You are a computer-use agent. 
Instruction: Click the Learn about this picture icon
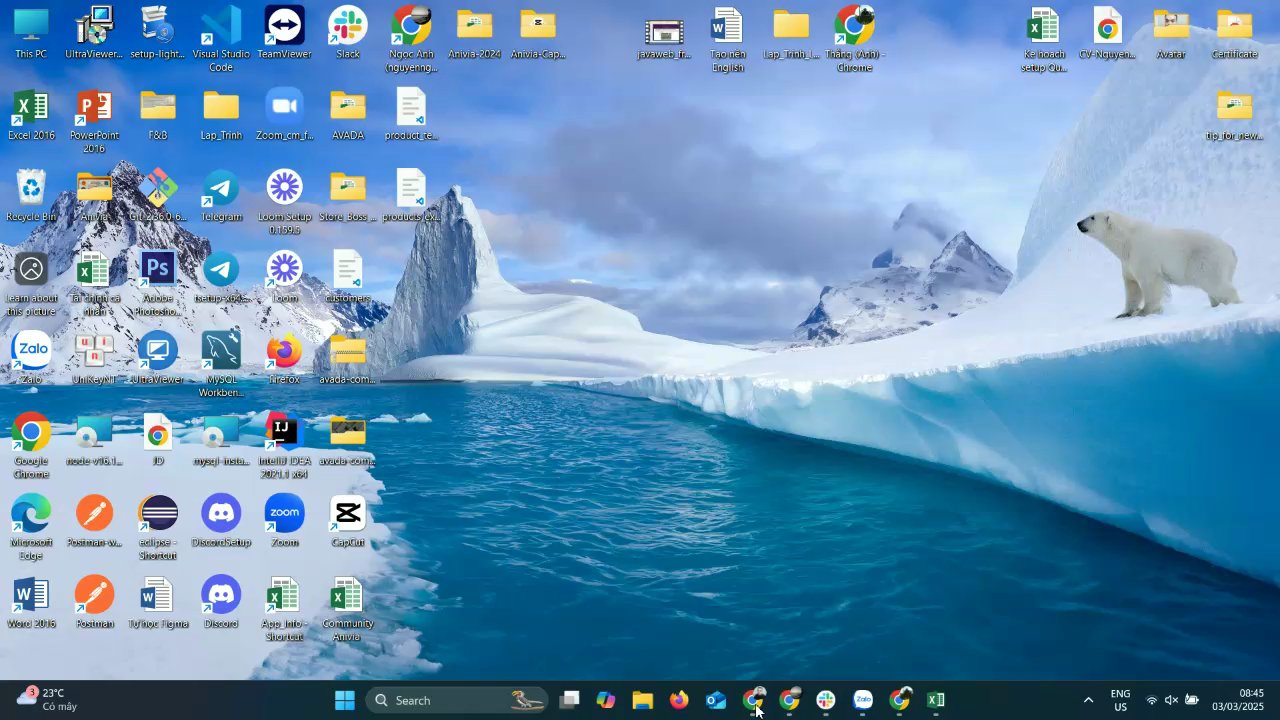click(31, 282)
